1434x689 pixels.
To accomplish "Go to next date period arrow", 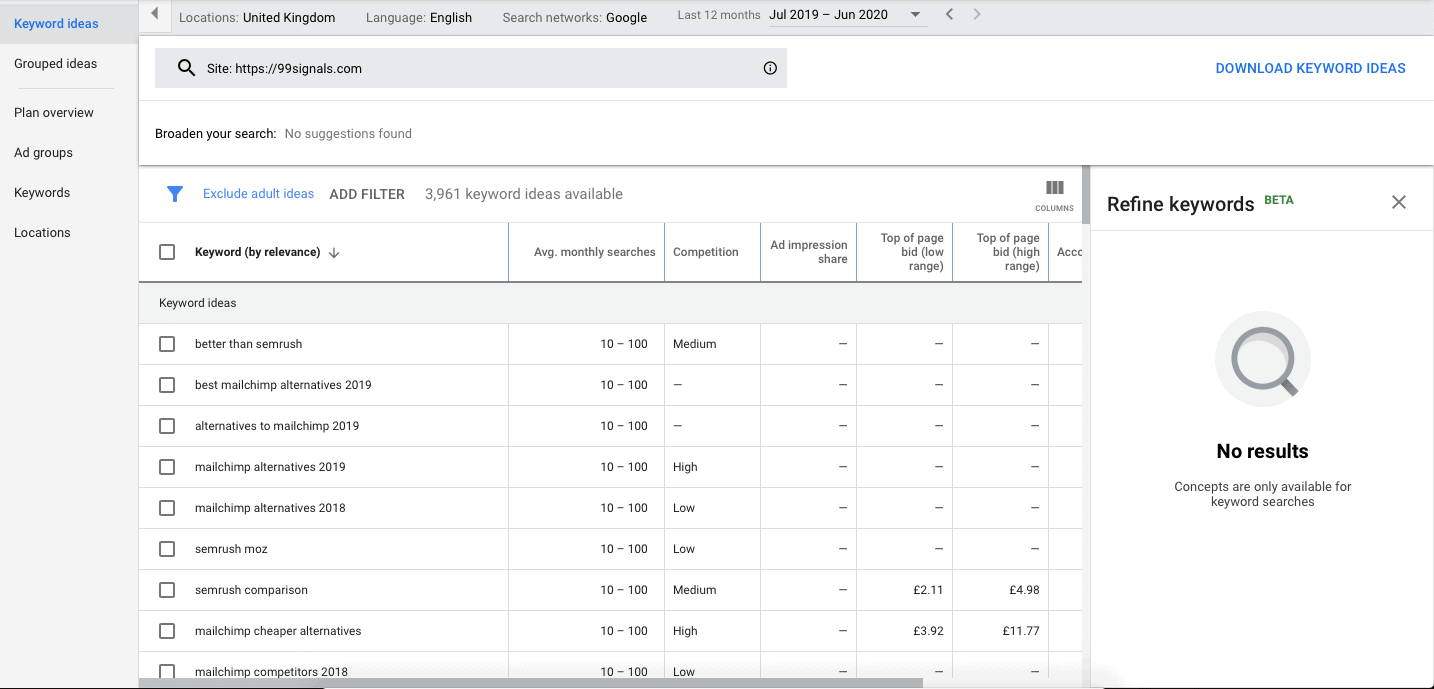I will coord(977,14).
